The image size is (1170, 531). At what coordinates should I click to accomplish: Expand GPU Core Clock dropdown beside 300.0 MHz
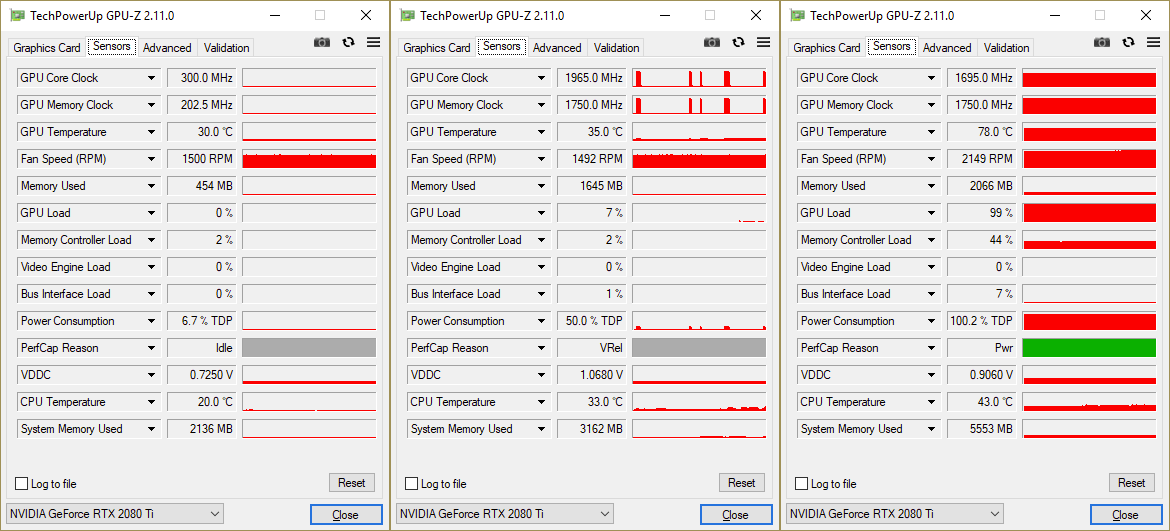[152, 78]
